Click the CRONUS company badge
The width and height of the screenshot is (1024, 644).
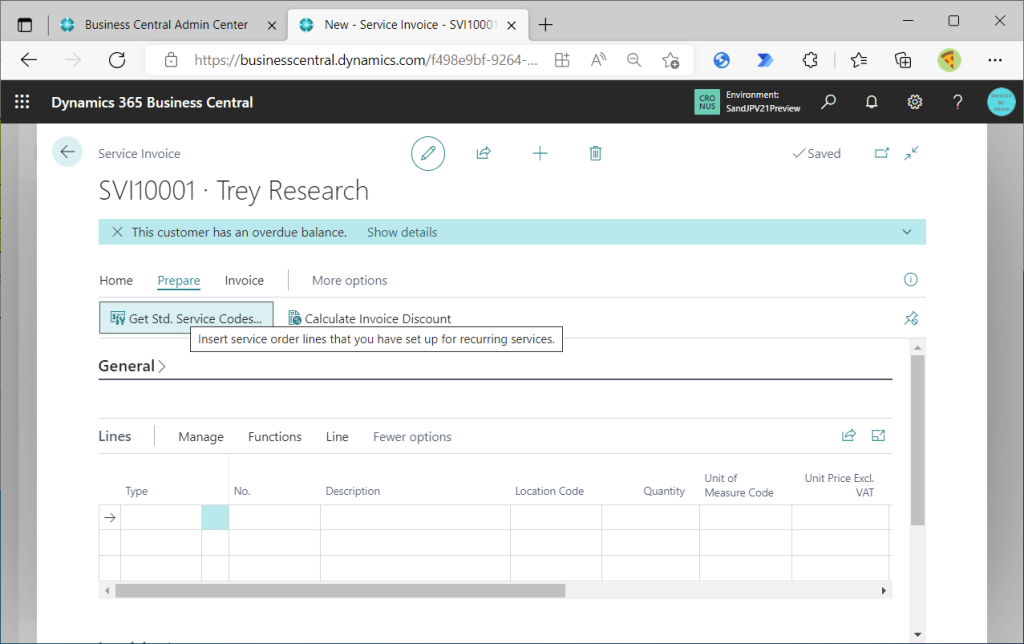(707, 102)
